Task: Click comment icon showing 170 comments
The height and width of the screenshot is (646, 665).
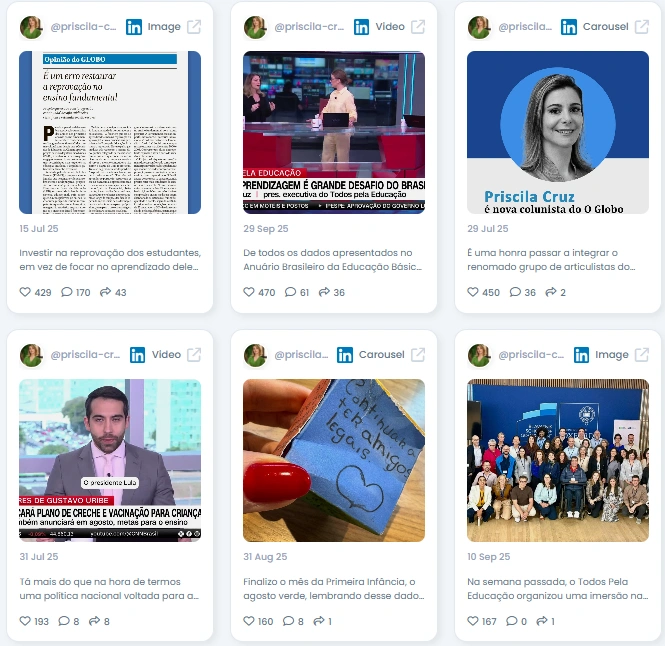Action: pyautogui.click(x=67, y=292)
